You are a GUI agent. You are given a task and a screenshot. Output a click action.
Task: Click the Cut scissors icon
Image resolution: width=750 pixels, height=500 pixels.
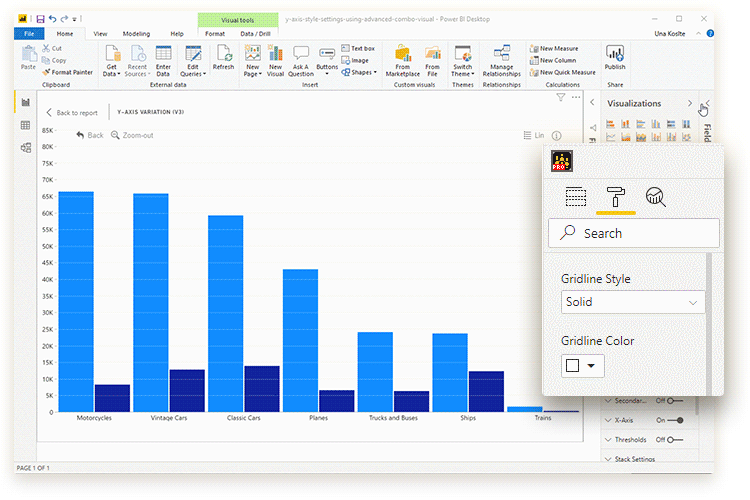click(x=46, y=48)
